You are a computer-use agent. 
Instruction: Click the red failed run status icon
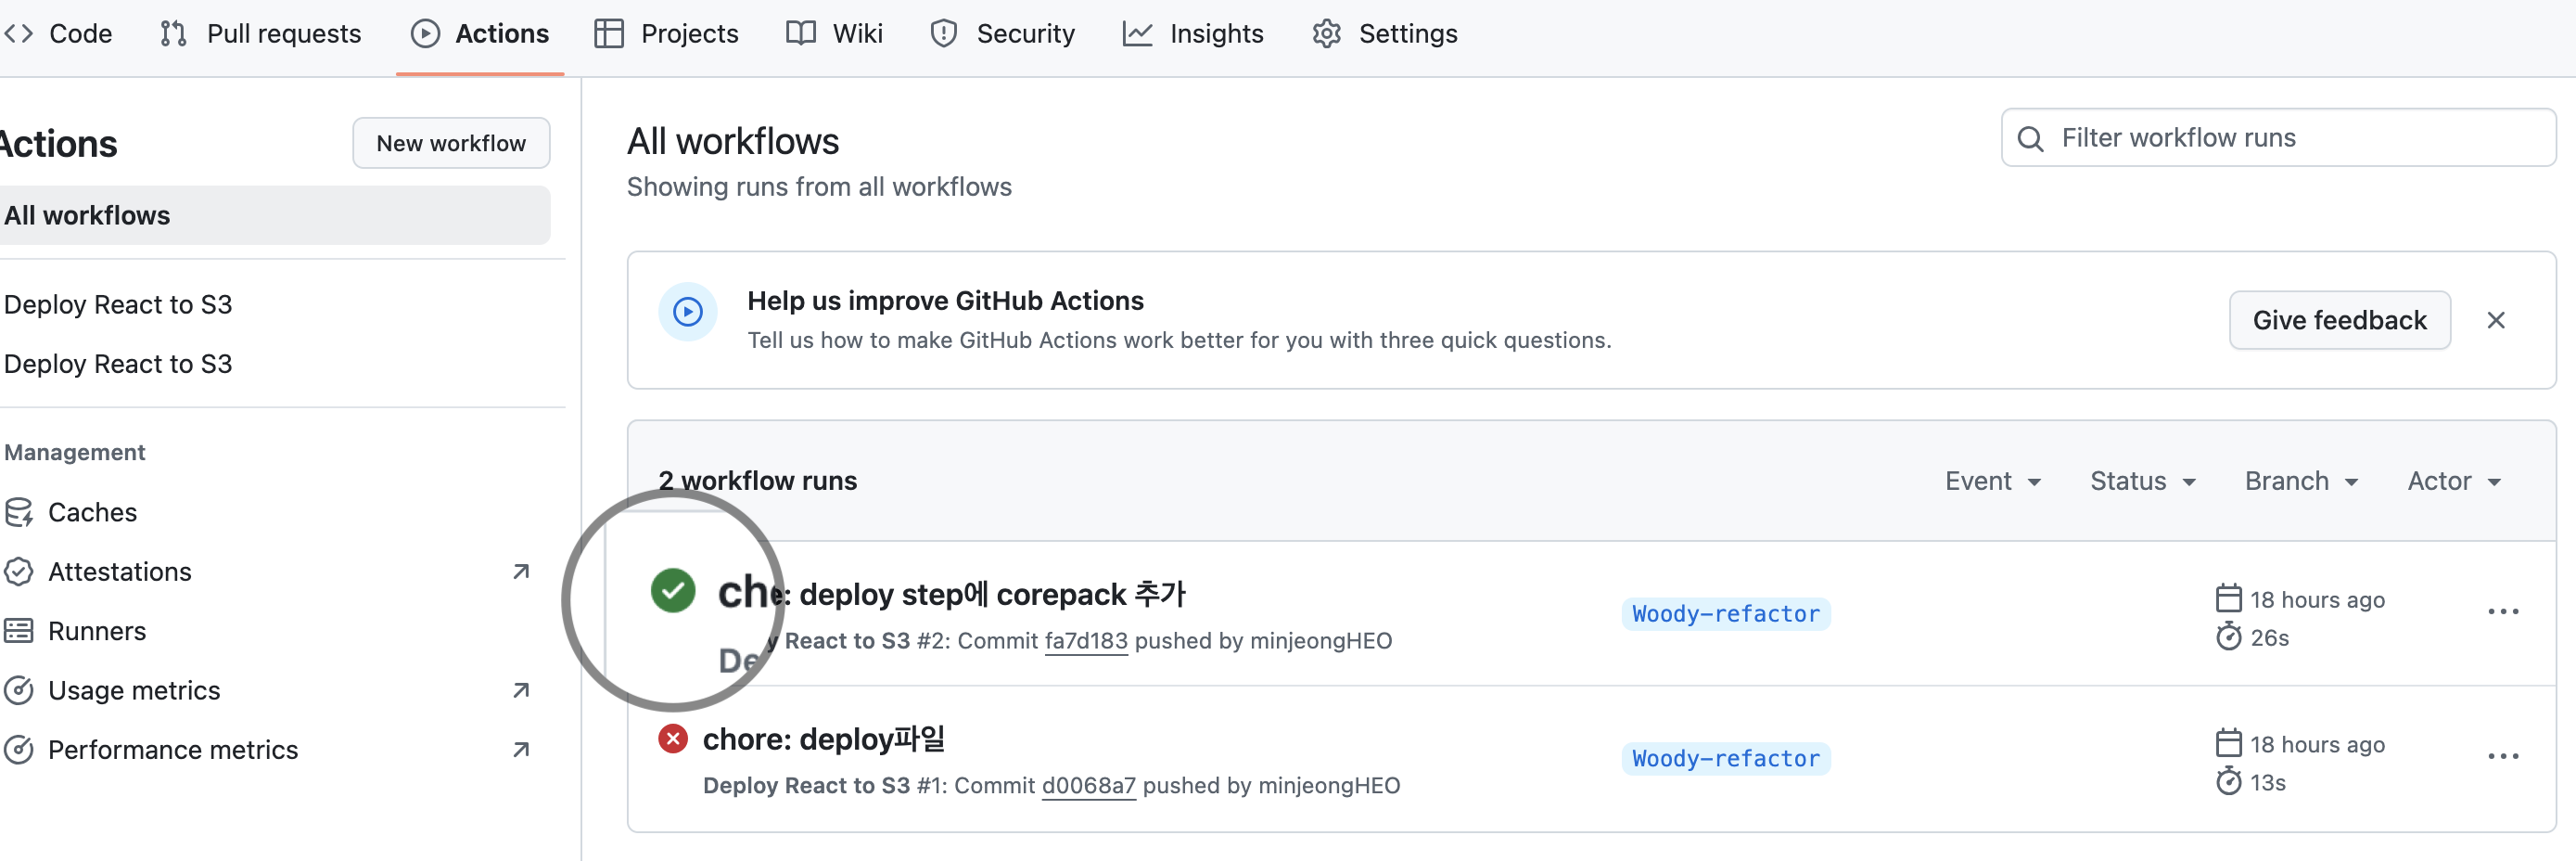click(673, 739)
